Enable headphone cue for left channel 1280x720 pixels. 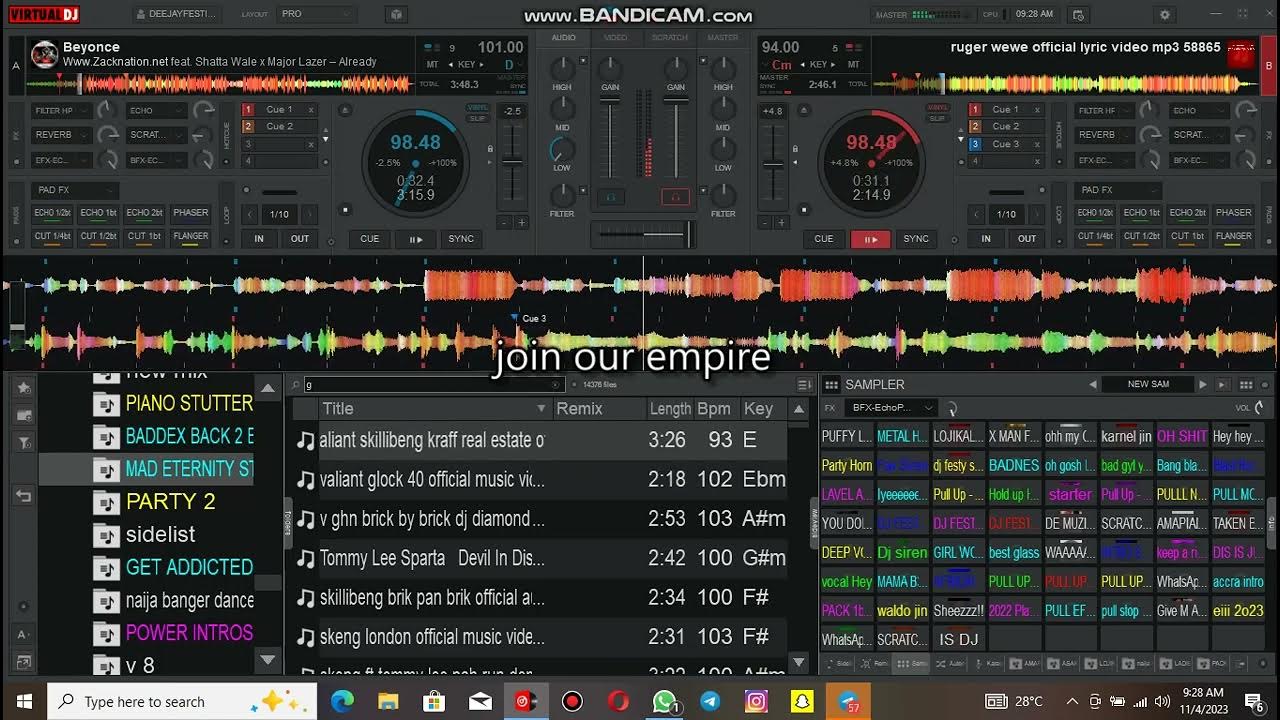click(x=609, y=197)
